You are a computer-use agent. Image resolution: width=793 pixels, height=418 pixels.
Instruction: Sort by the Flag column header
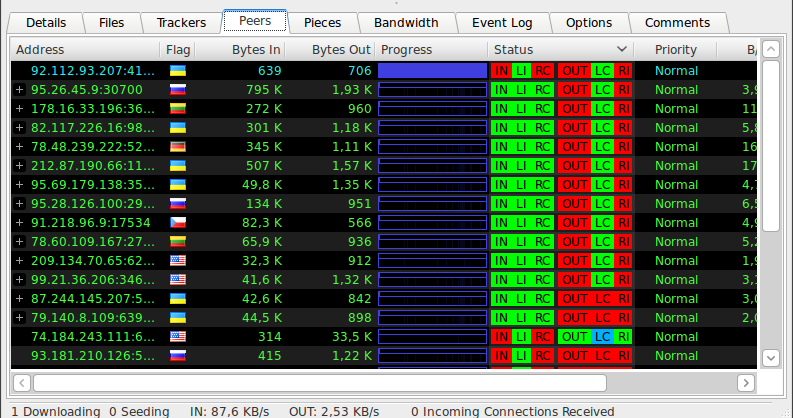coord(178,50)
